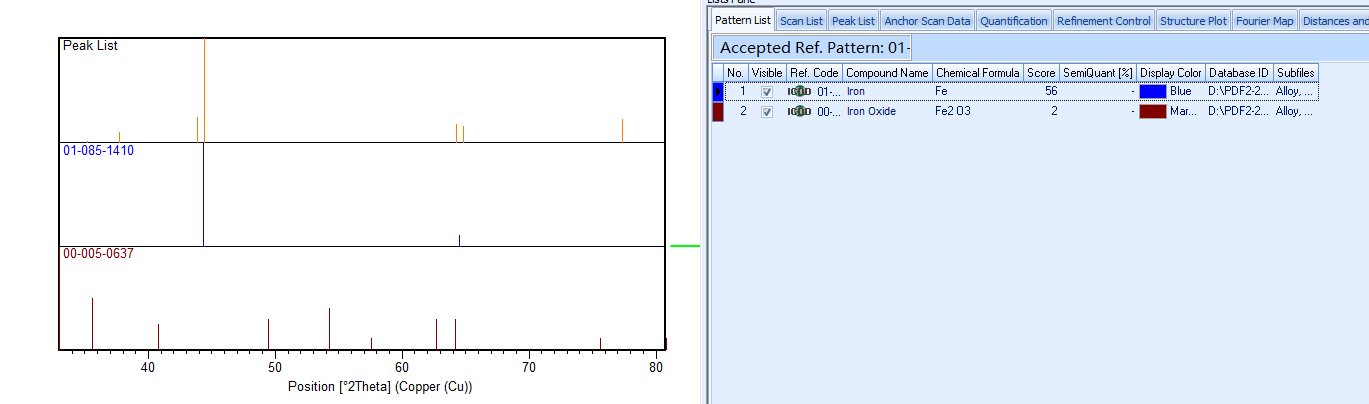Click the Visible column header
Image resolution: width=1369 pixels, height=404 pixels.
click(x=767, y=73)
